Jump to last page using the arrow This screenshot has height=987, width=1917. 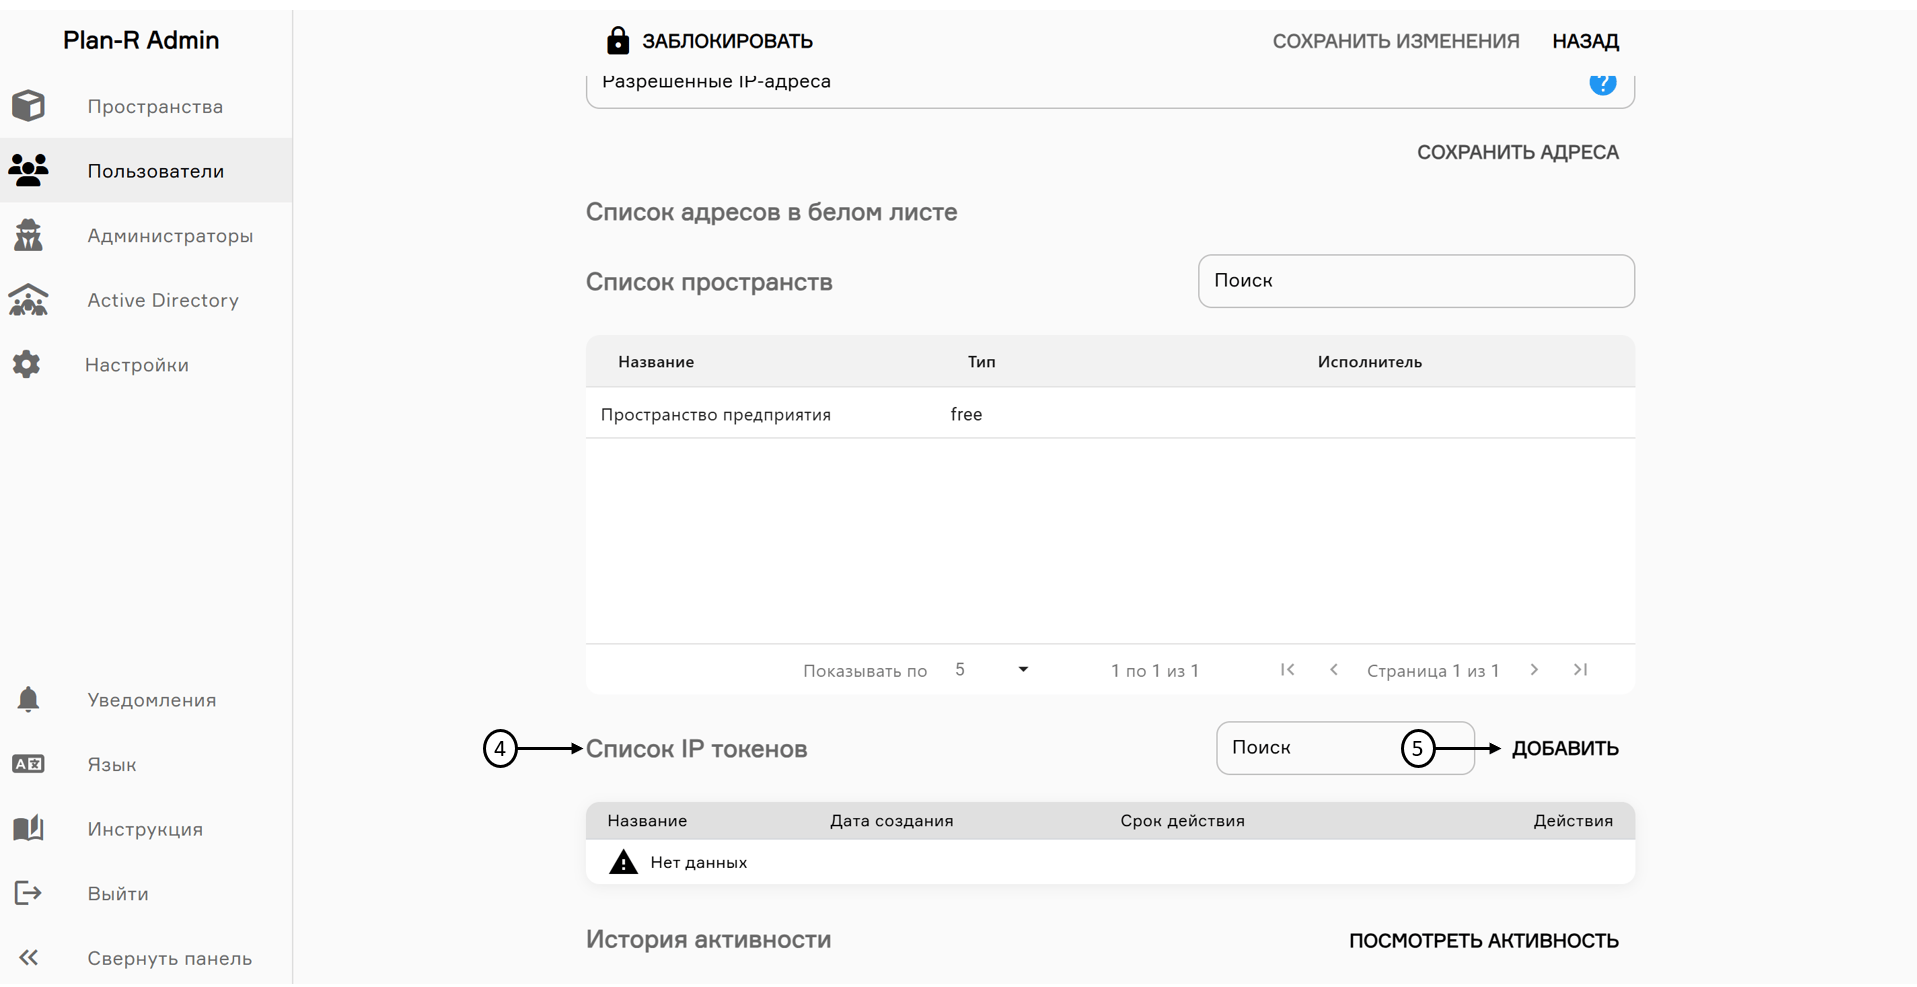1581,670
